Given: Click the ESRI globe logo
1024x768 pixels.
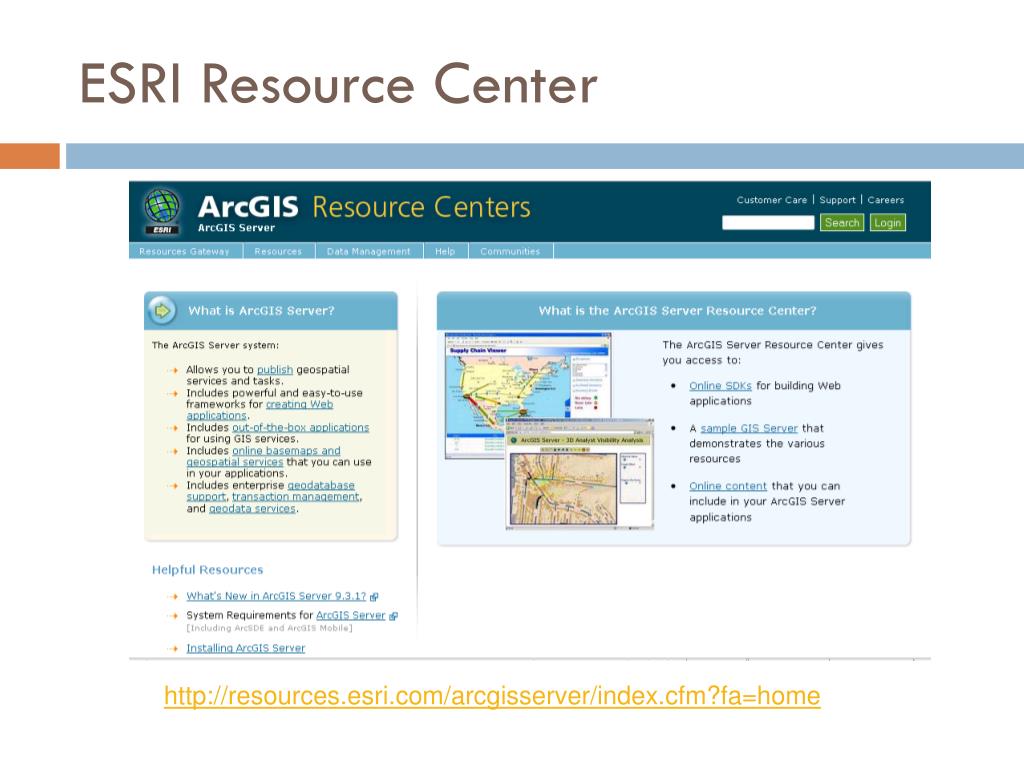Looking at the screenshot, I should tap(161, 210).
